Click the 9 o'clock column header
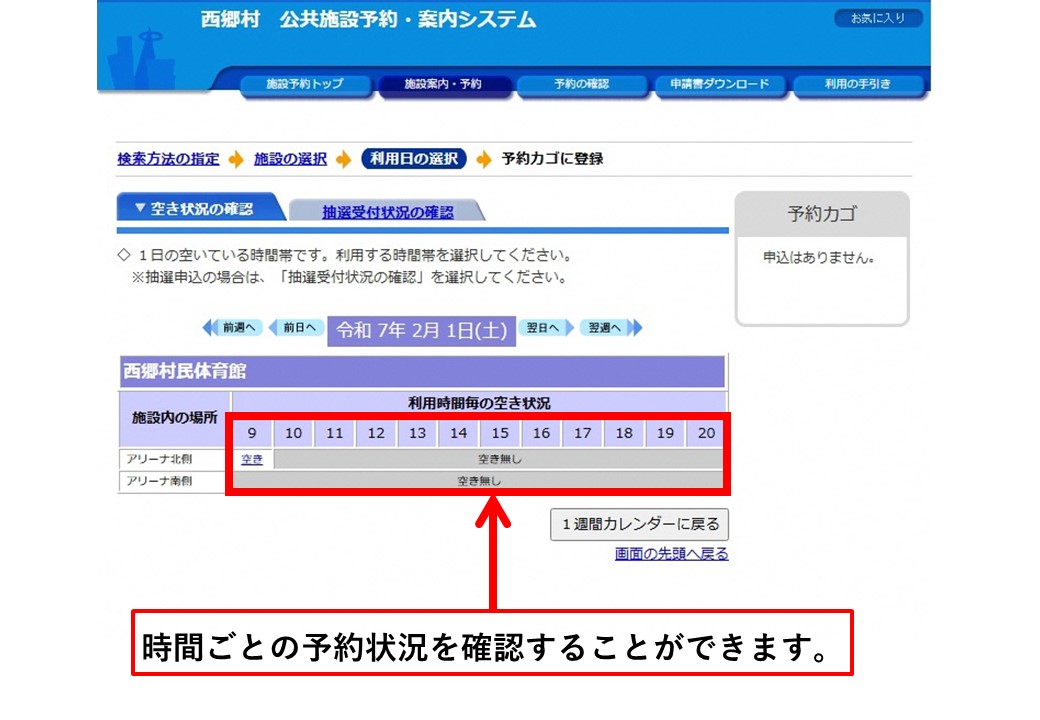1040x720 pixels. click(252, 433)
